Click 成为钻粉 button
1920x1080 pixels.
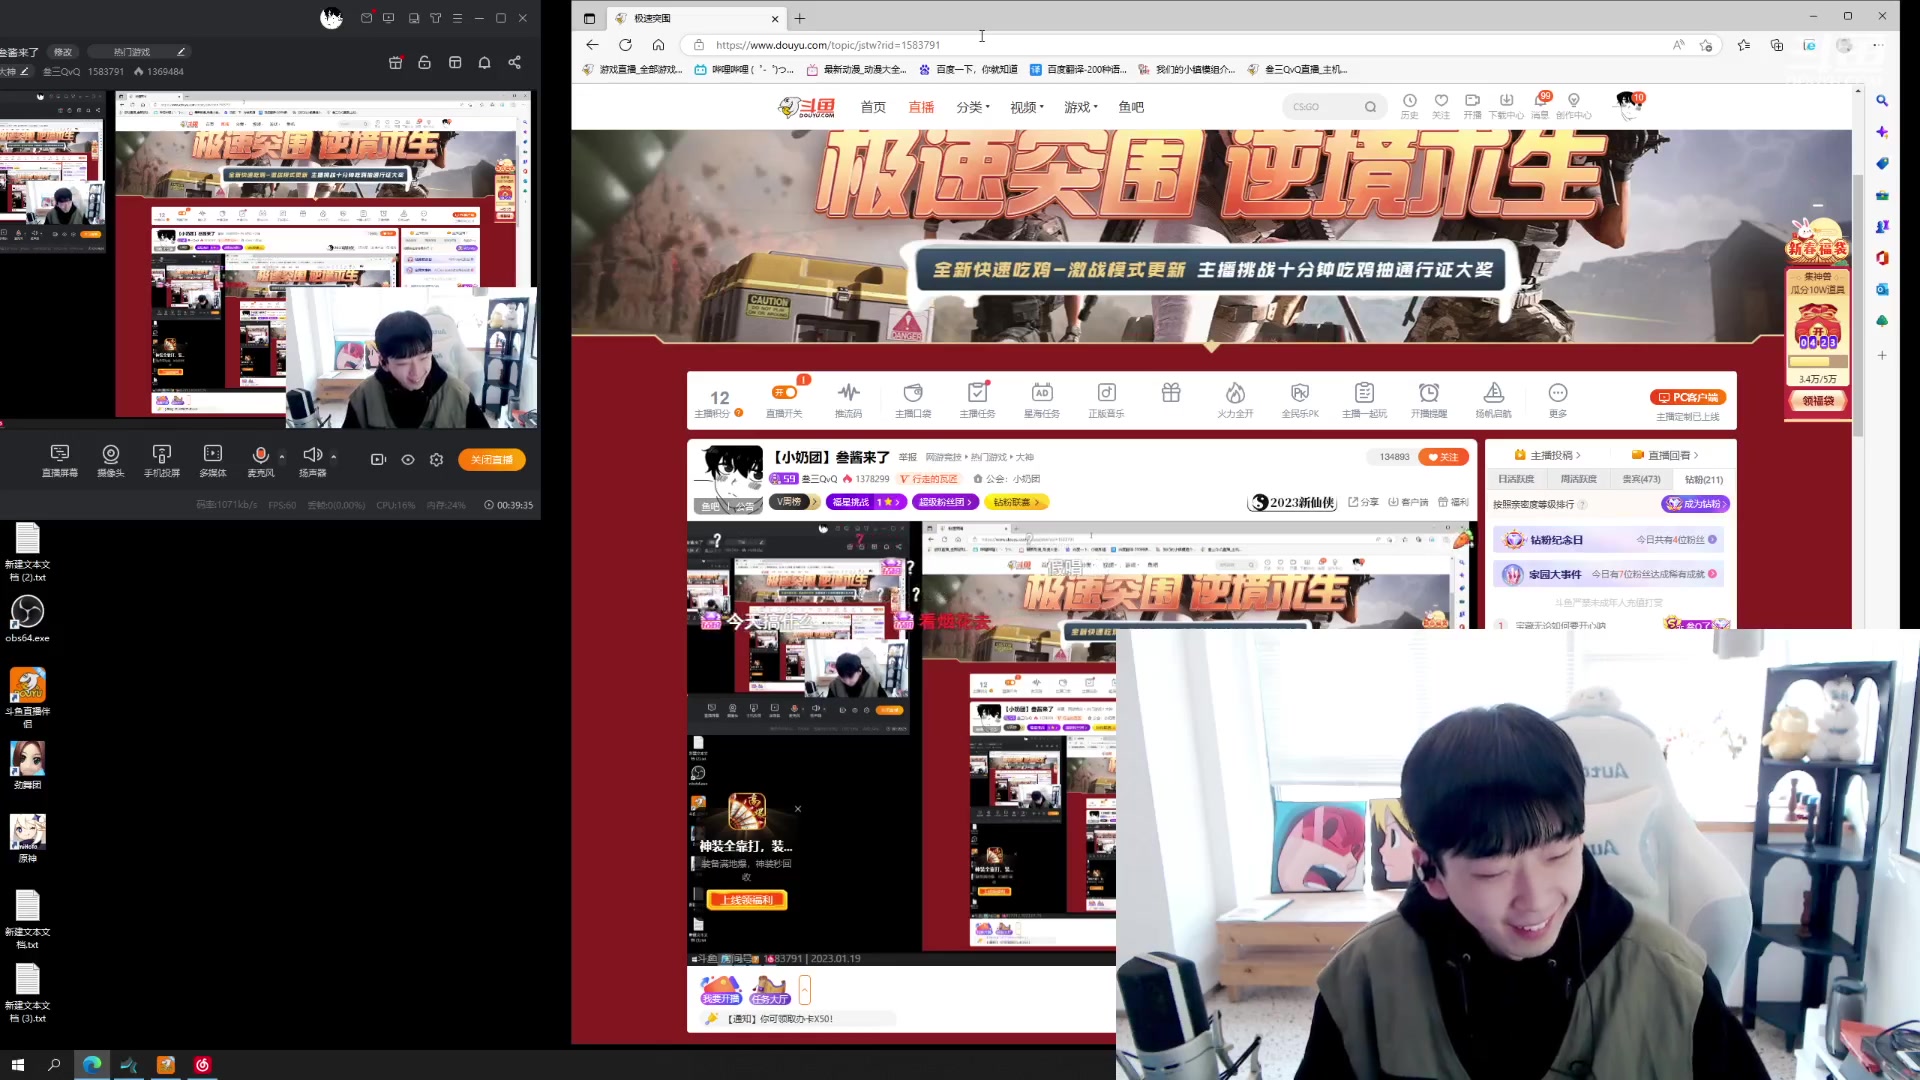1696,504
